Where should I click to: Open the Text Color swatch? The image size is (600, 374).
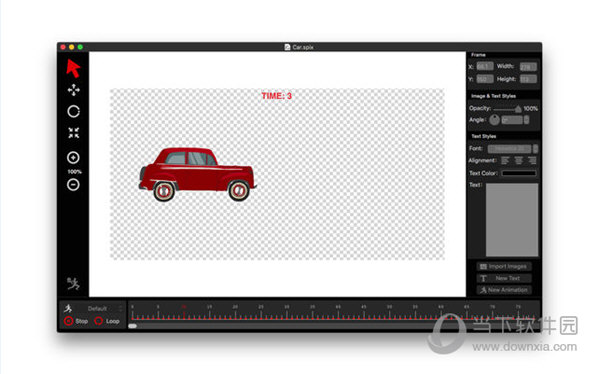point(518,173)
